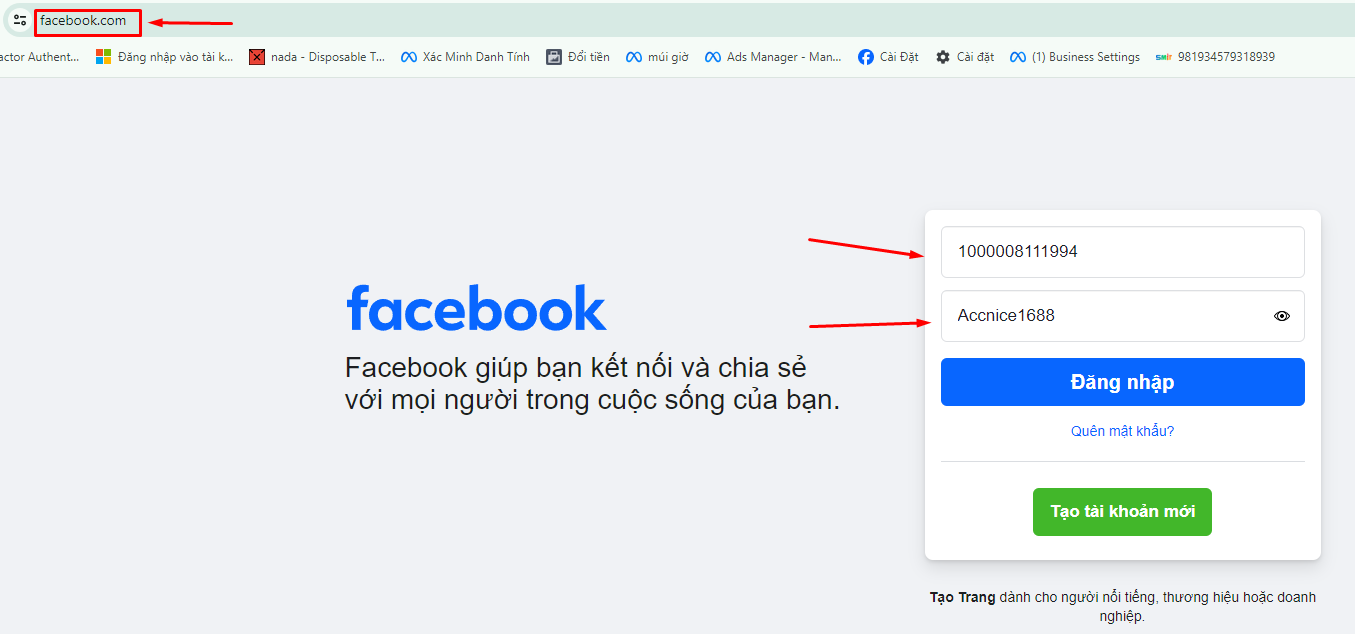Open the 'múi giờ' bookmark
Screen dimensions: 1355x634
657,57
